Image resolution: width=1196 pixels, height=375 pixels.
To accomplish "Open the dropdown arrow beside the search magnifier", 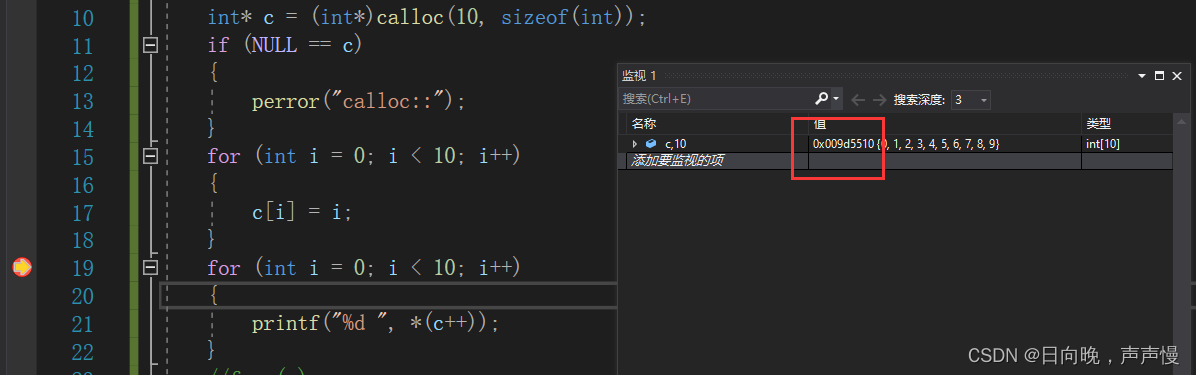I will (x=836, y=100).
